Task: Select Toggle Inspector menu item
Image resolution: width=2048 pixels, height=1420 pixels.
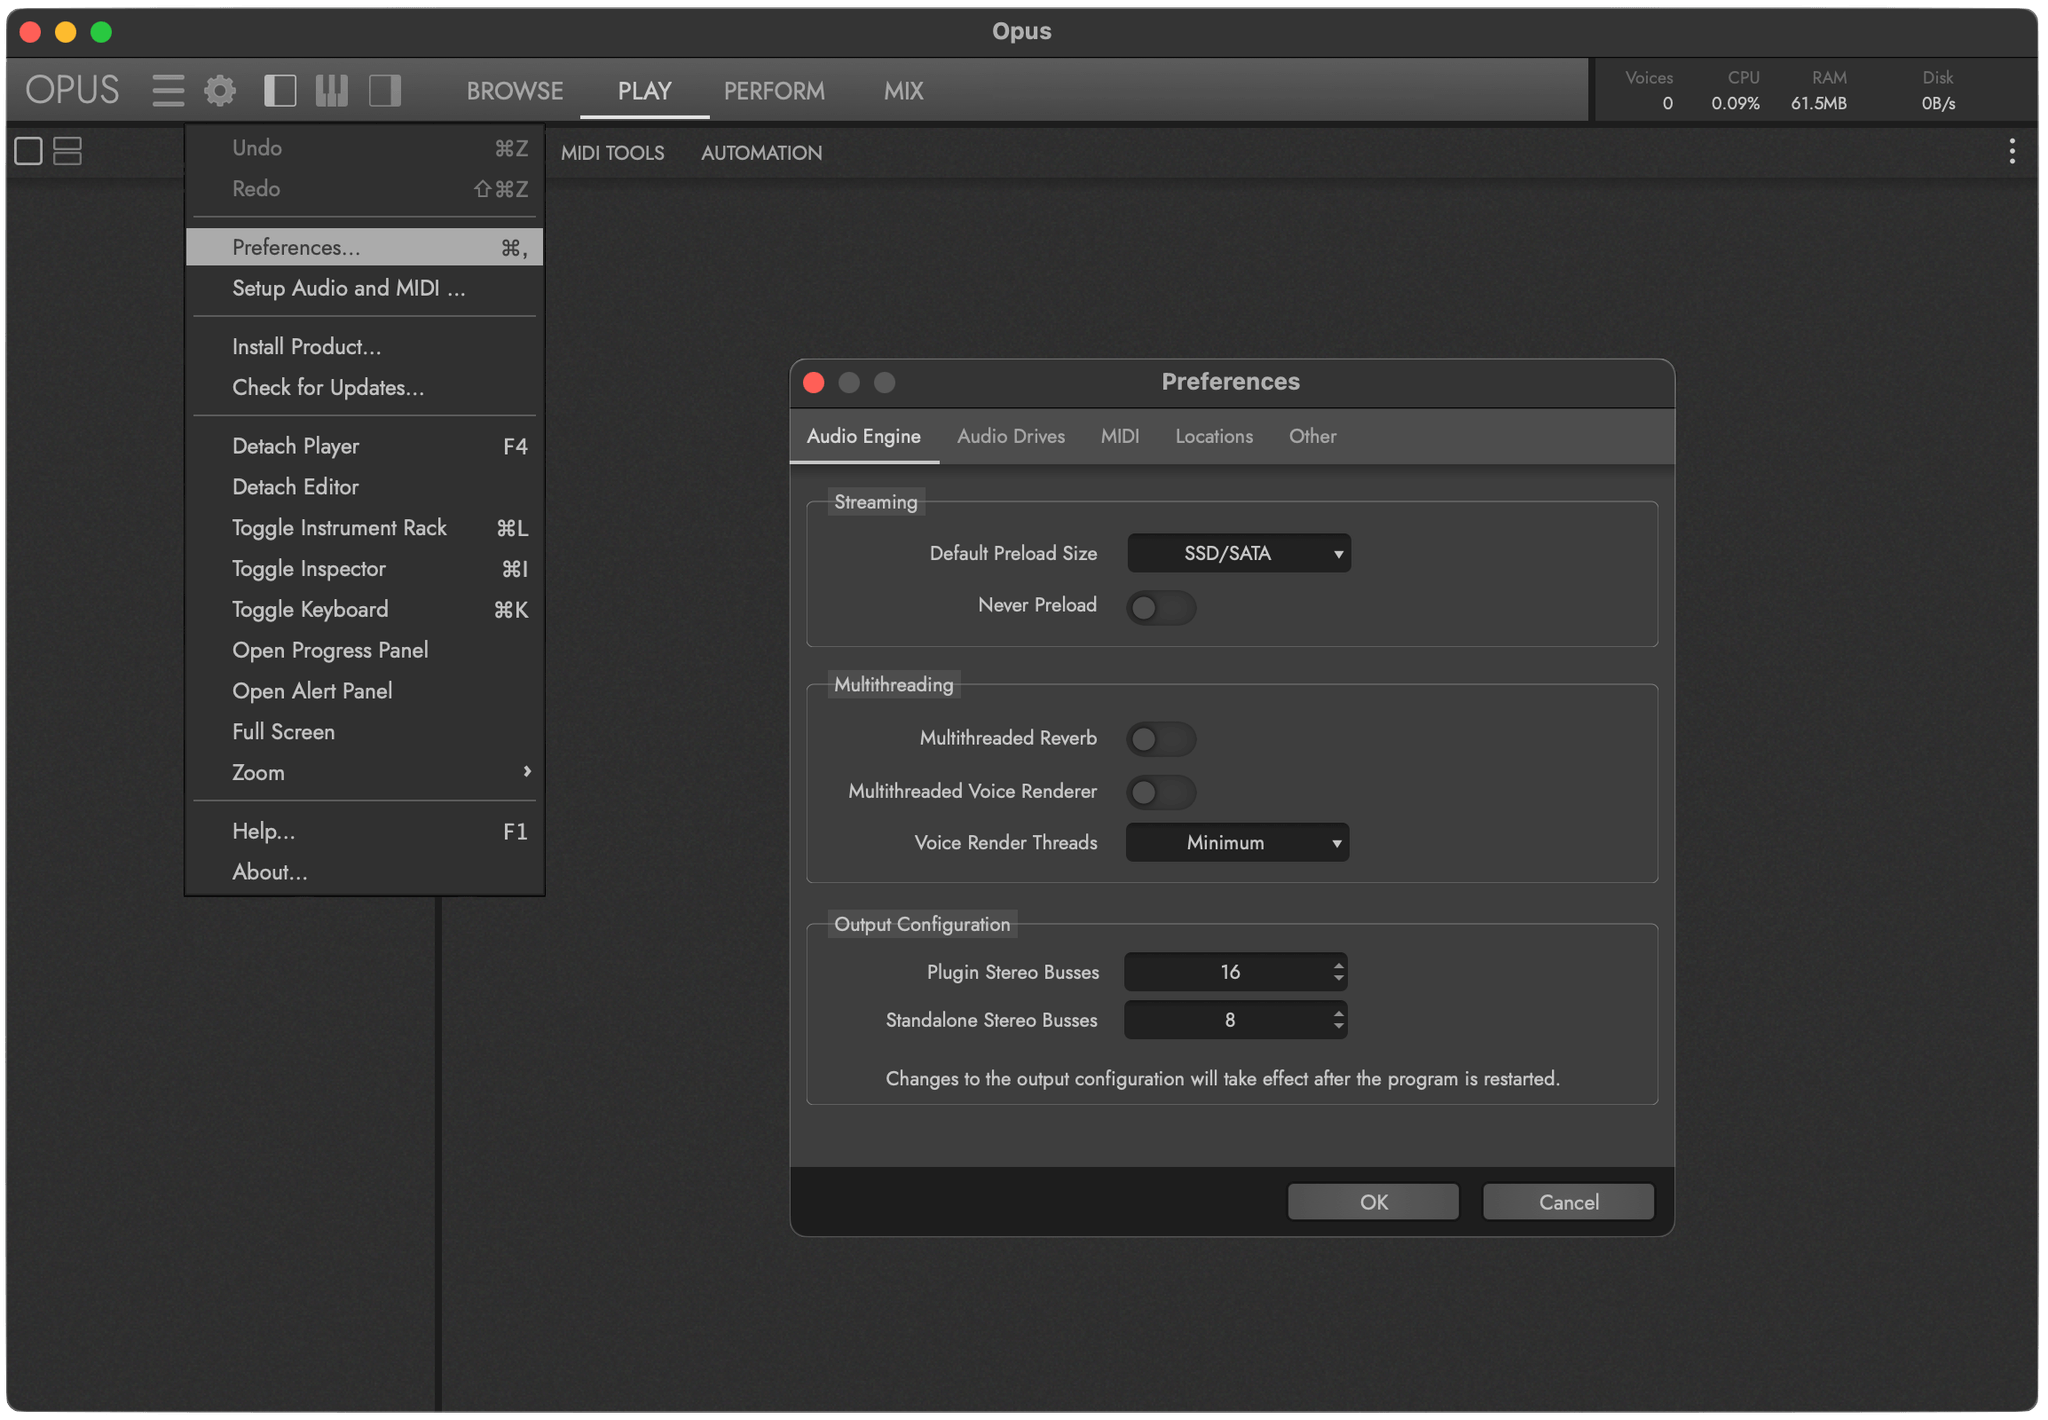Action: click(364, 569)
